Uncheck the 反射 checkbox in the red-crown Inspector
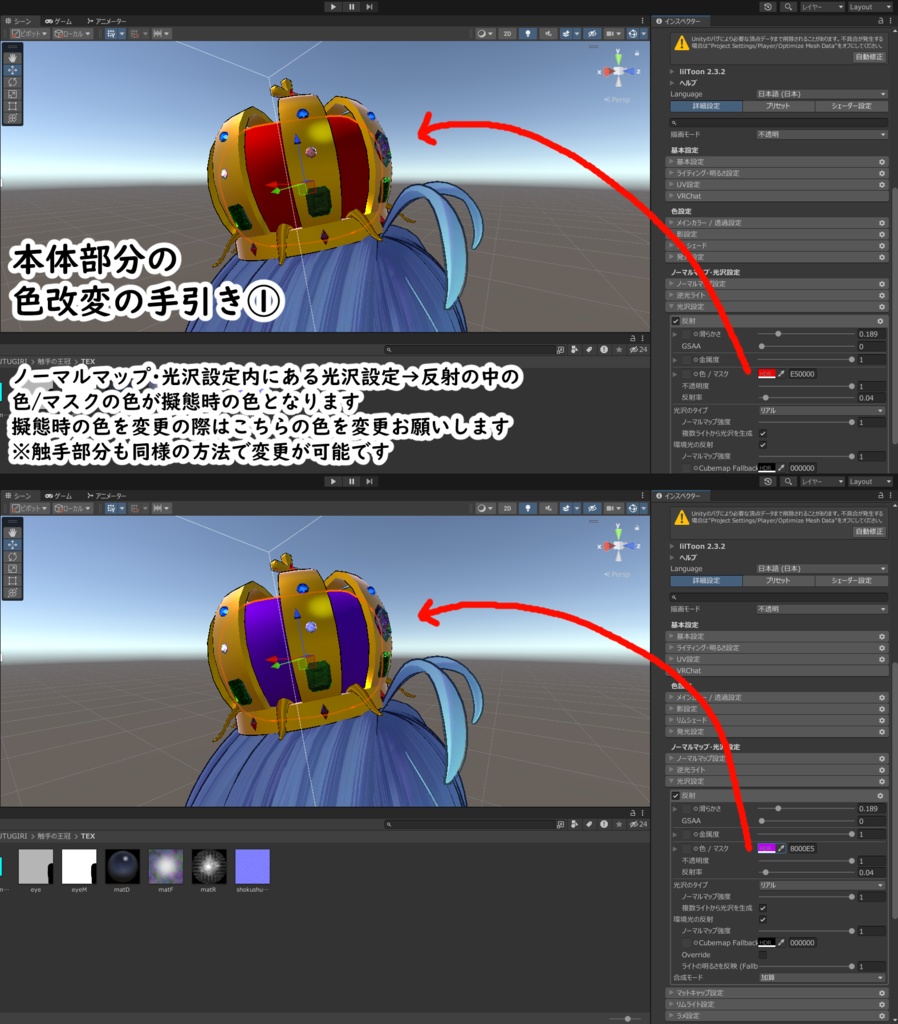Screen dimensions: 898x1024 tap(676, 321)
